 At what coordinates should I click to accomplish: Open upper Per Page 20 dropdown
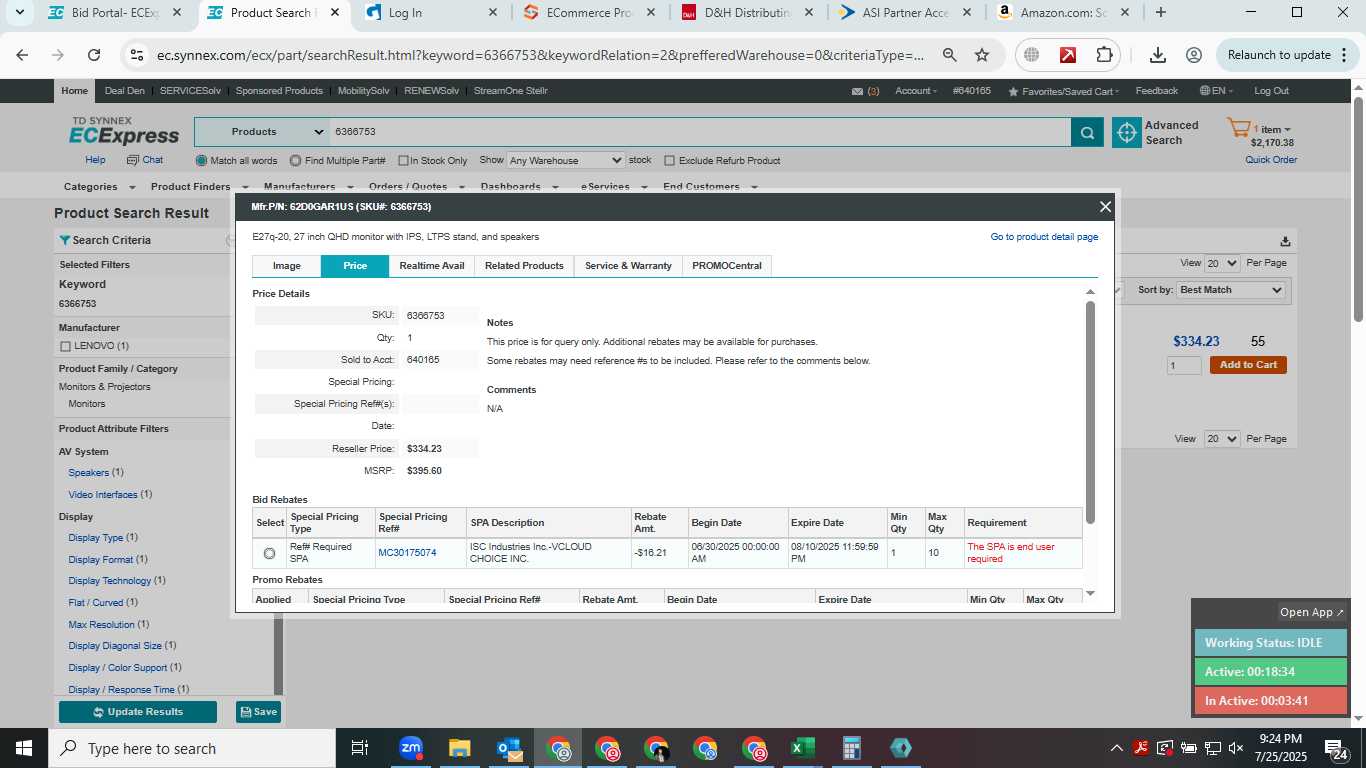click(1222, 263)
